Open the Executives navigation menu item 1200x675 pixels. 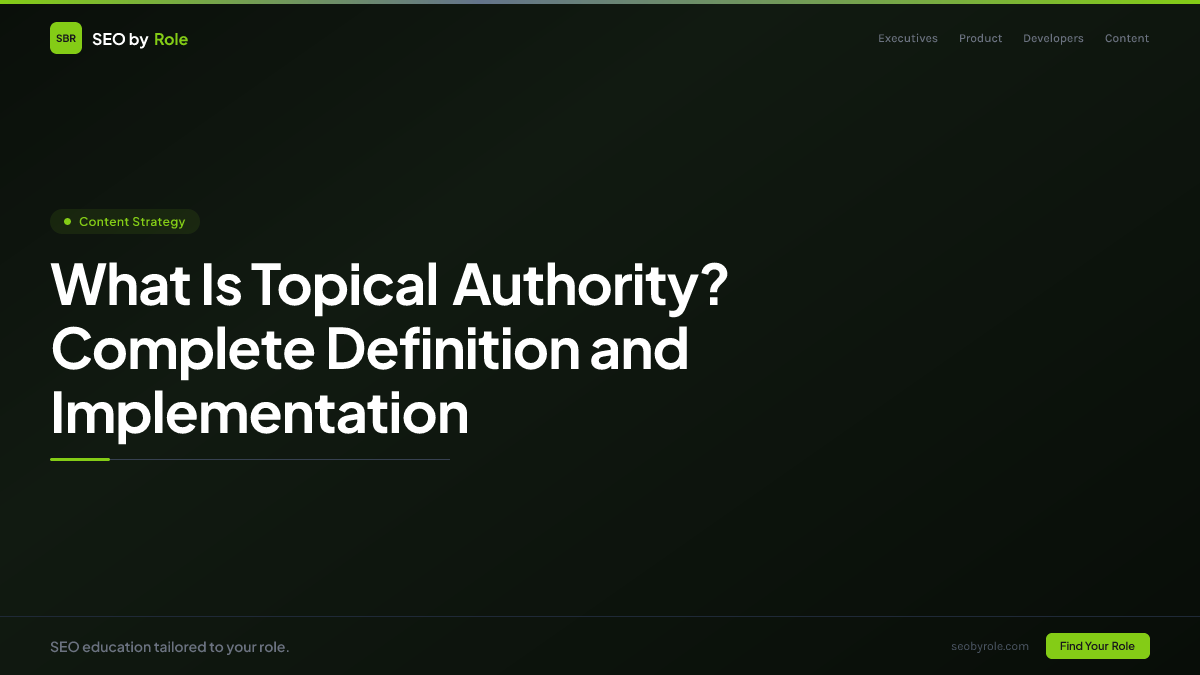click(x=907, y=38)
